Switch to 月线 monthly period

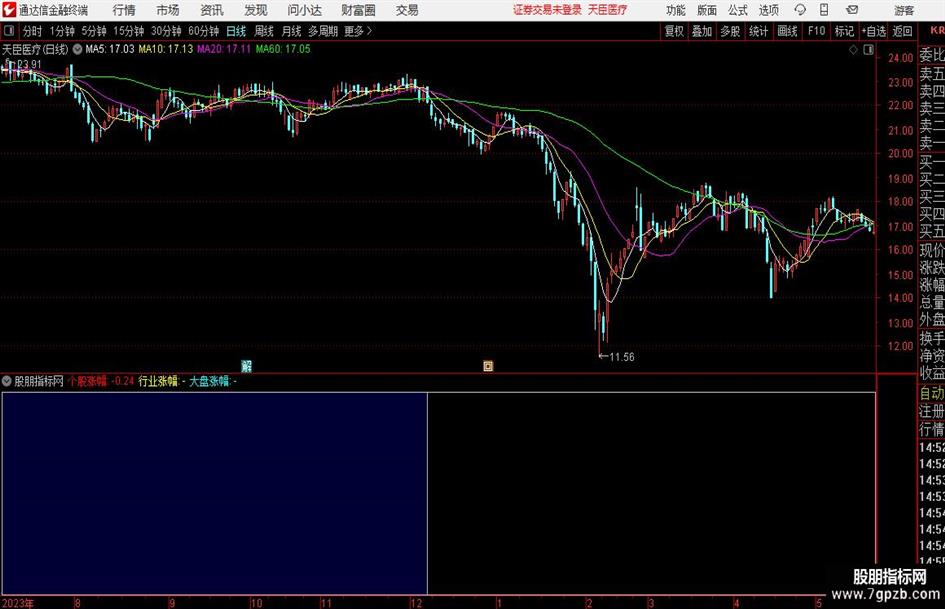(291, 31)
